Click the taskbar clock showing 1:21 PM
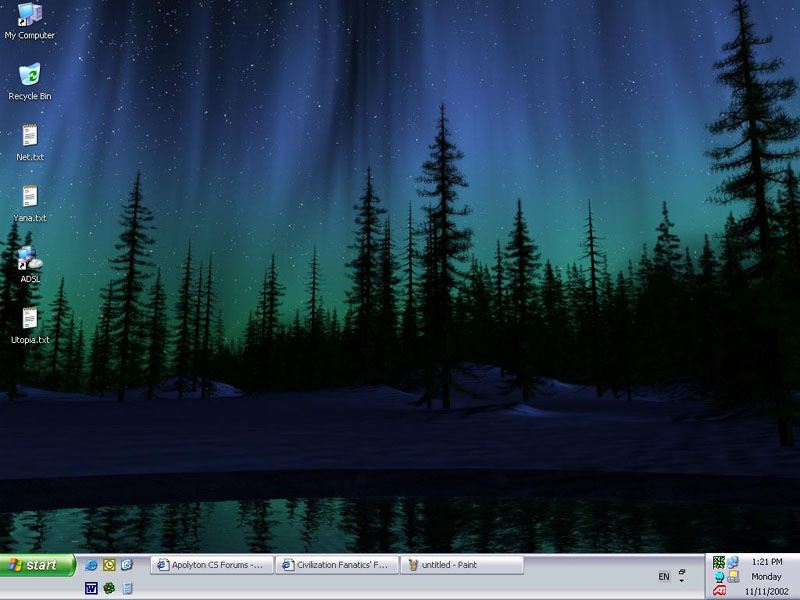Screen dimensions: 800x600 click(767, 562)
